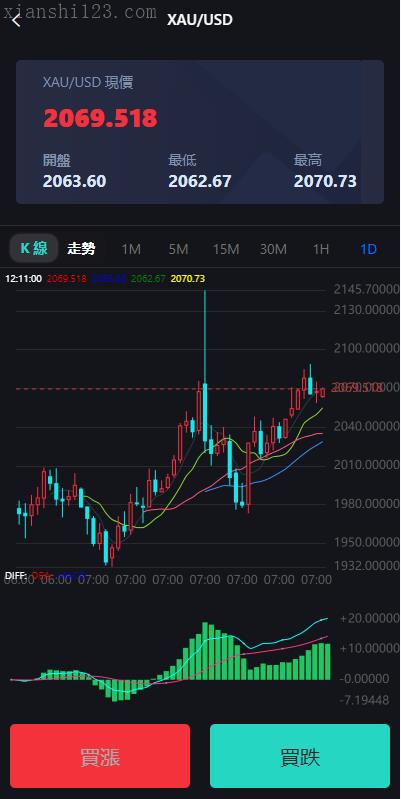Select the 1D daily interval
The height and width of the screenshot is (799, 401).
[368, 249]
